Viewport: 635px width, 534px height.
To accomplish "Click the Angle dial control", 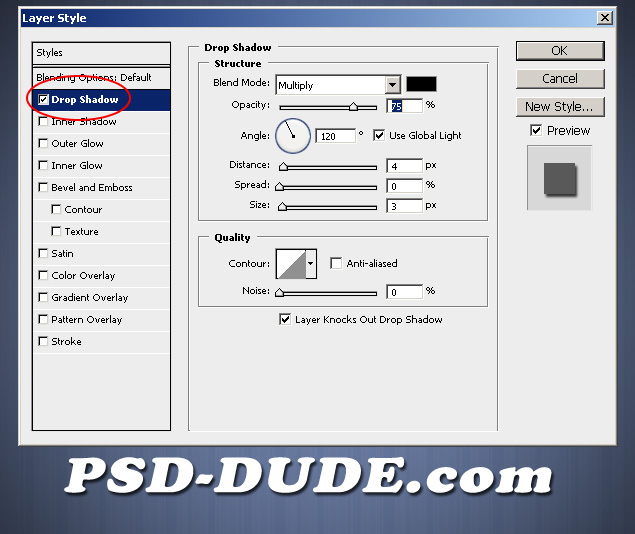I will click(293, 136).
